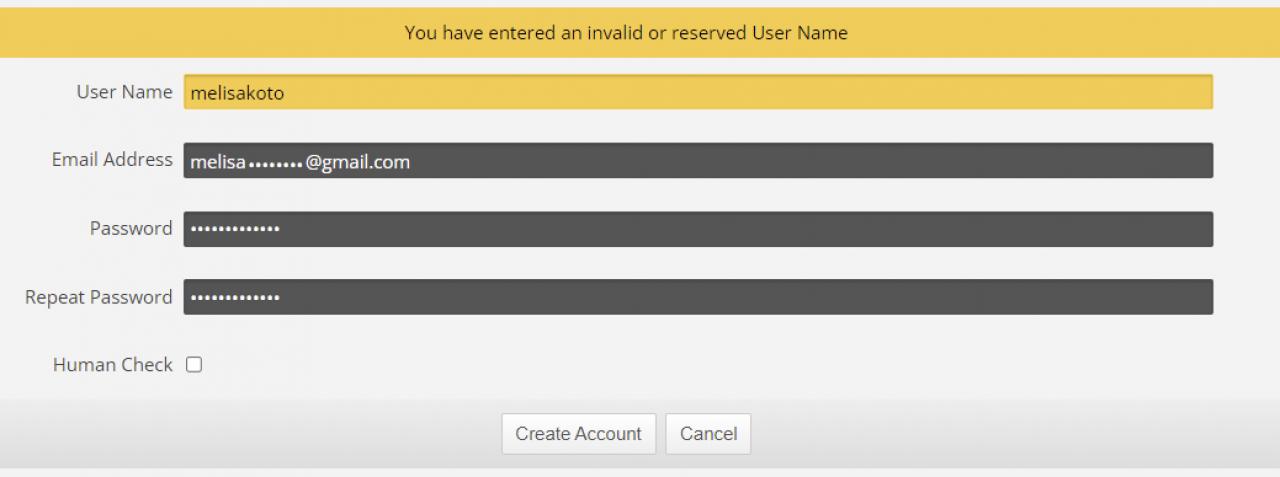Focus the highlighted User Name field
The height and width of the screenshot is (477, 1280).
tap(698, 92)
